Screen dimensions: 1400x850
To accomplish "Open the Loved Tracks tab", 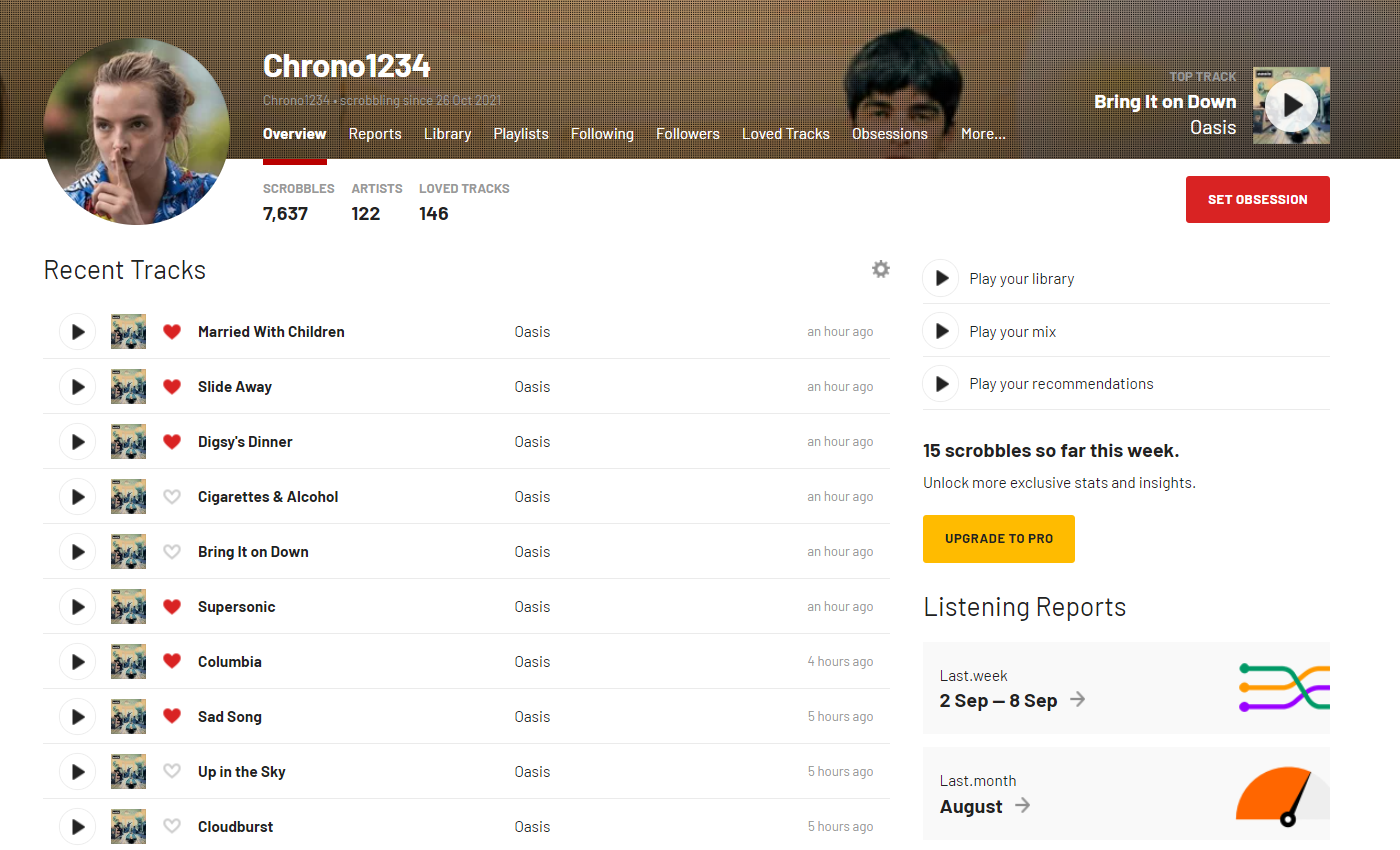I will click(786, 134).
